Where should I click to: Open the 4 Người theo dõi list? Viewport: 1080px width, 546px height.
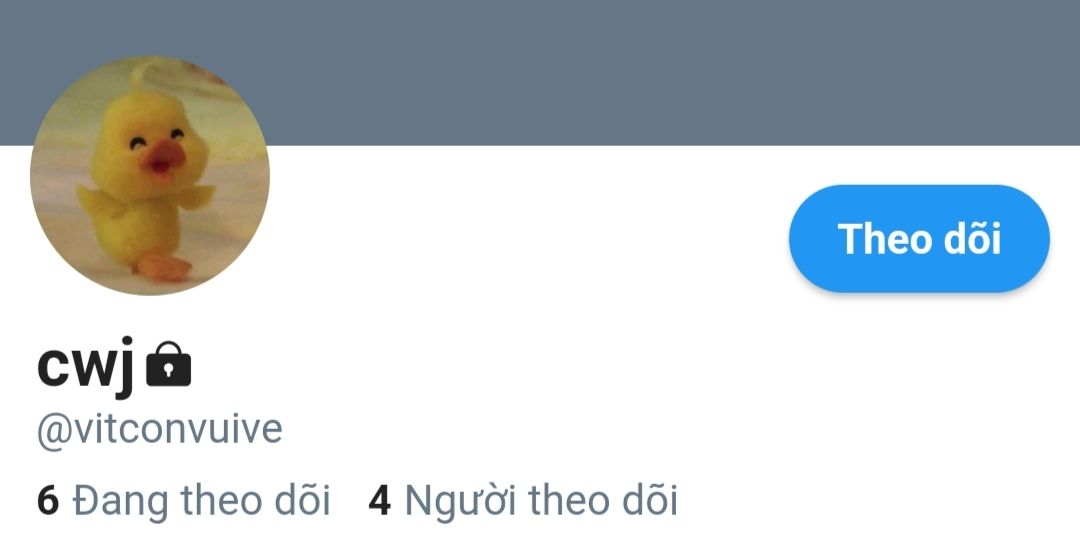[523, 500]
